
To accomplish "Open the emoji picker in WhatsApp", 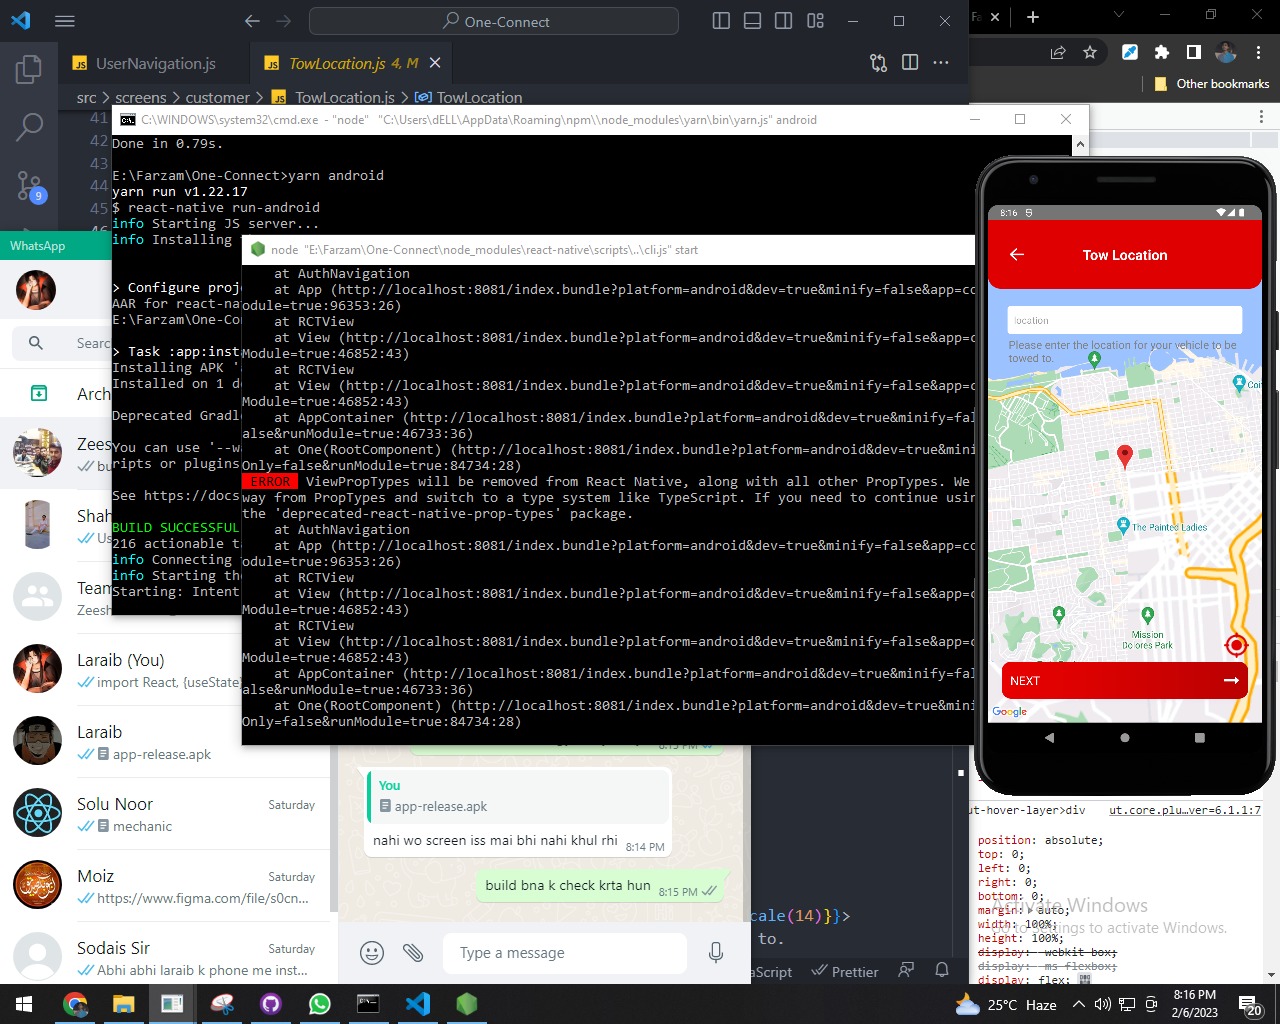I will [x=372, y=953].
